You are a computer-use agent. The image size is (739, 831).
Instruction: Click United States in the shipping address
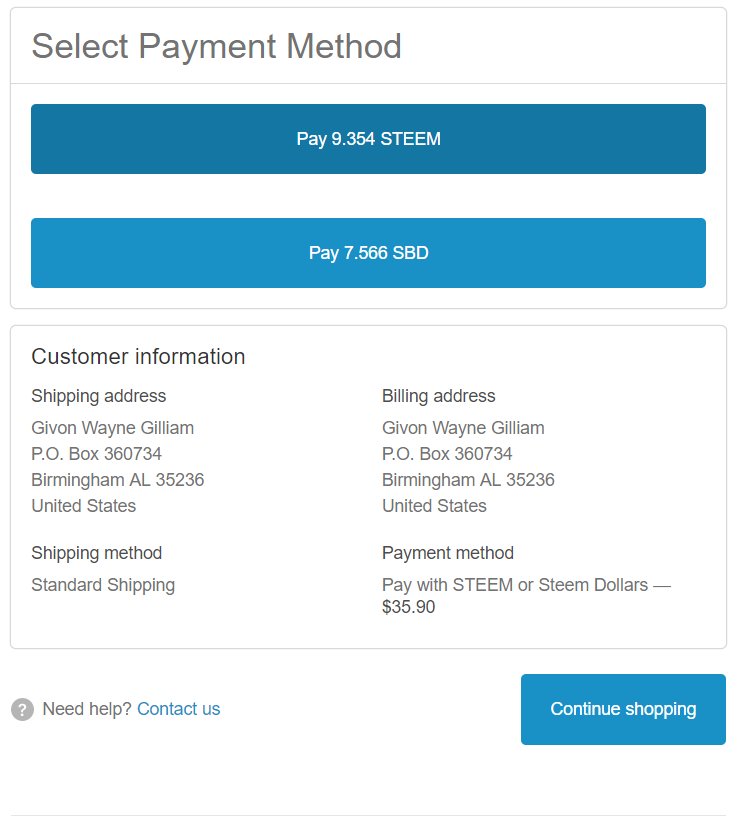click(x=83, y=506)
